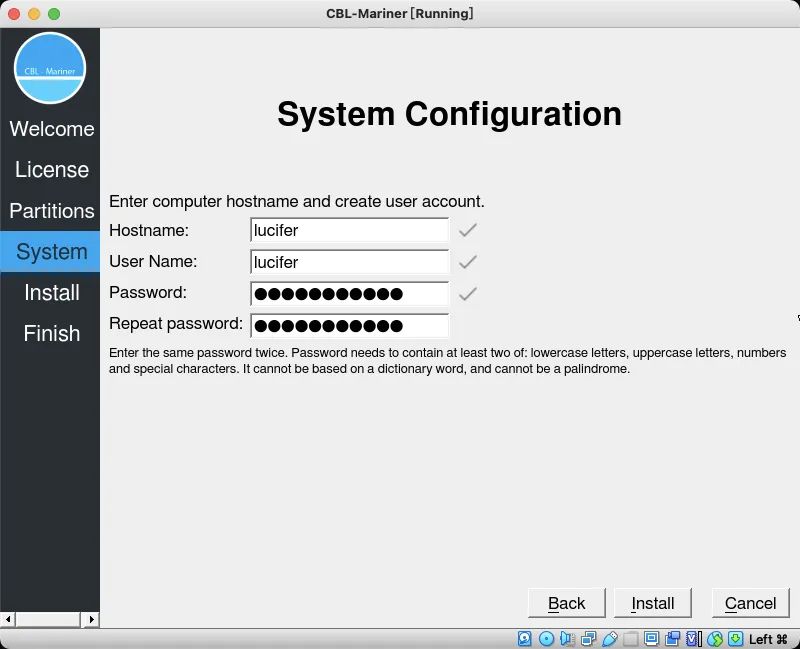Click inside the Hostname text field
800x649 pixels.
(349, 230)
